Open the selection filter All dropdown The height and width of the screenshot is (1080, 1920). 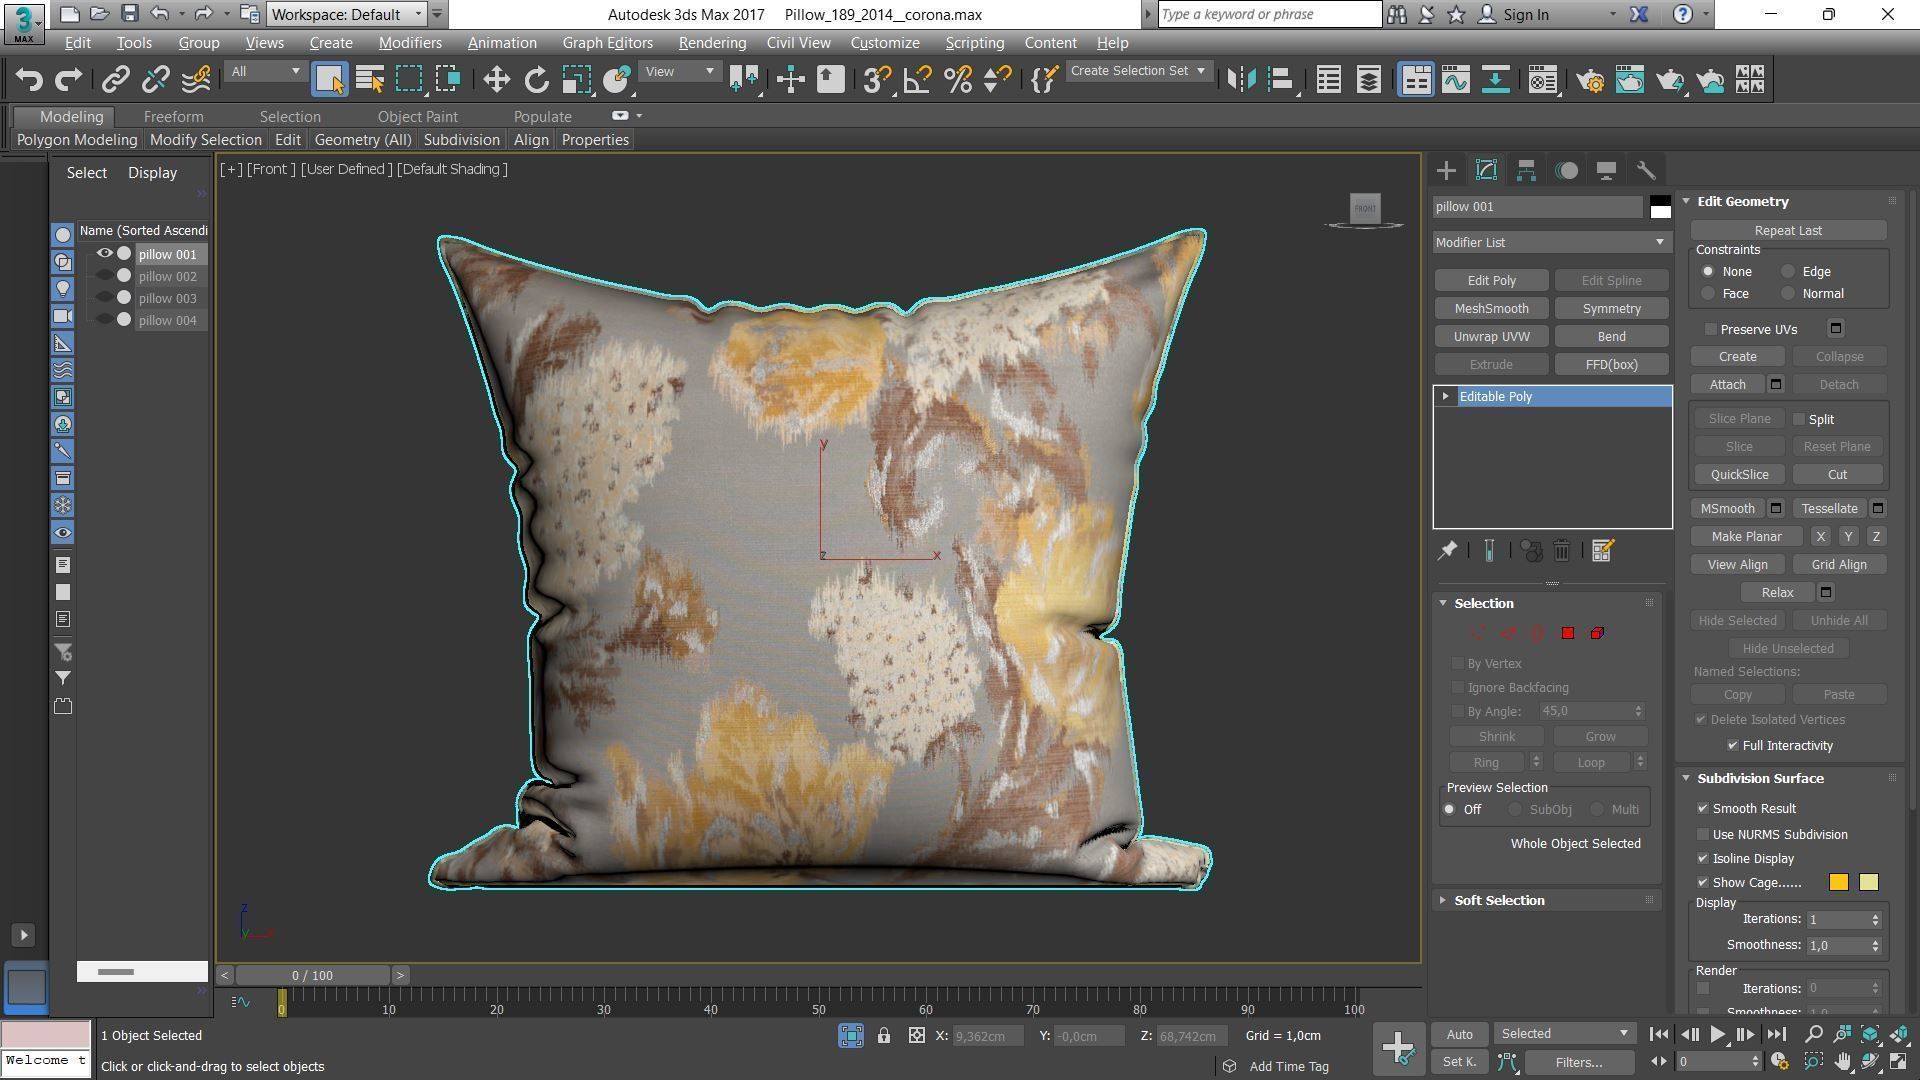(x=265, y=71)
